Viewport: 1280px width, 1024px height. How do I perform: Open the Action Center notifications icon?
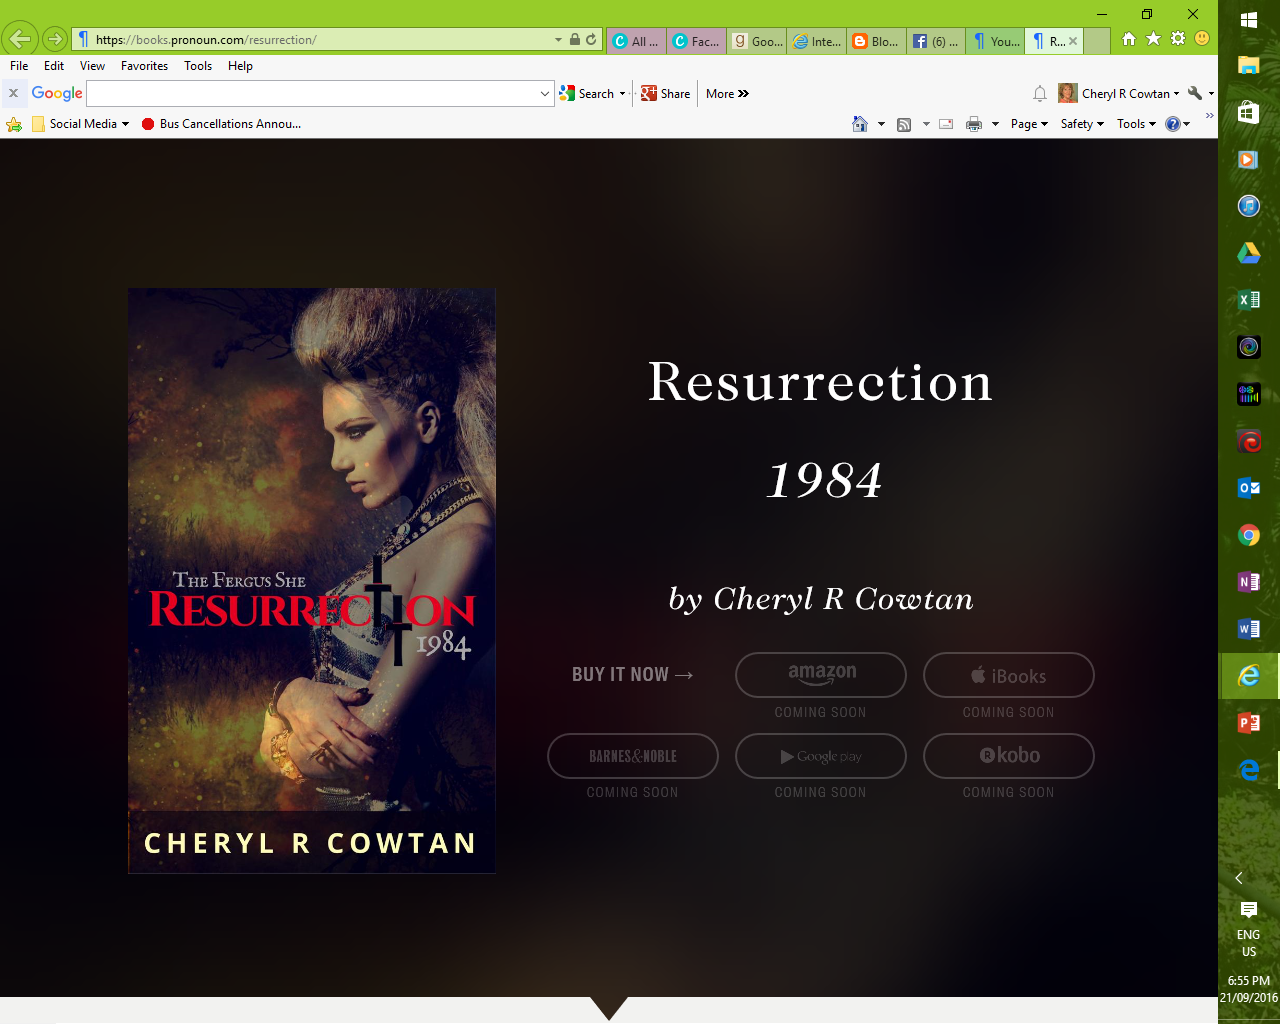1249,909
